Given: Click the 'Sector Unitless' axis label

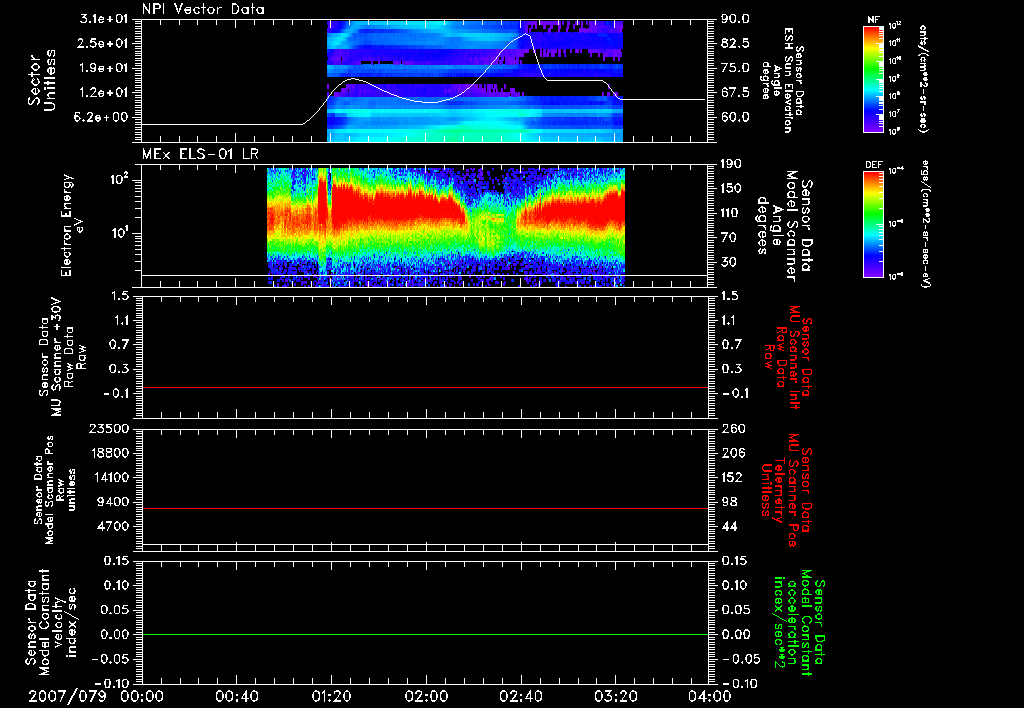Looking at the screenshot, I should tap(42, 80).
